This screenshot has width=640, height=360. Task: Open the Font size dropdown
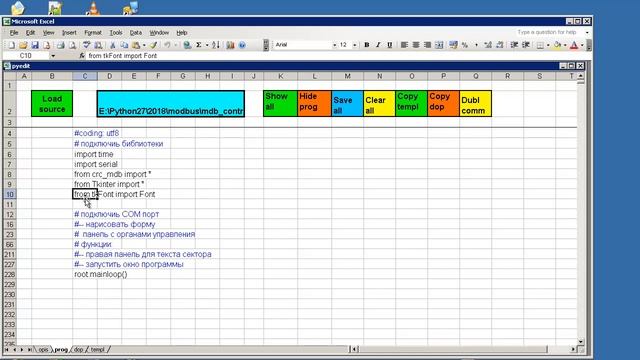click(355, 45)
